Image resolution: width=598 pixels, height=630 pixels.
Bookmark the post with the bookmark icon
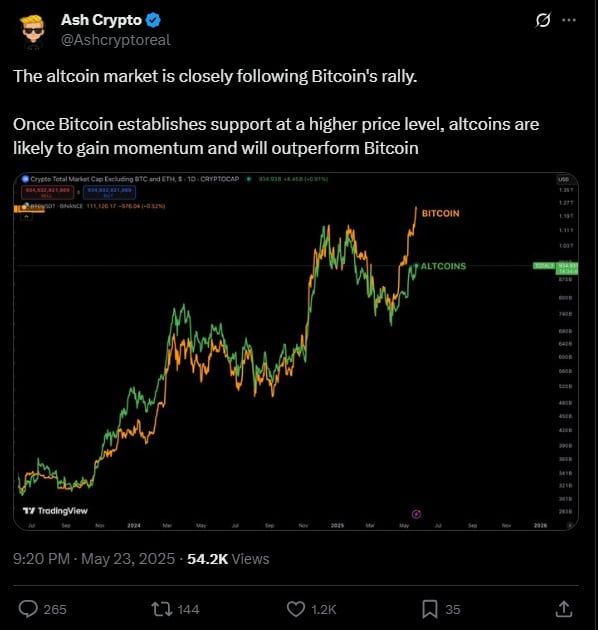coord(430,609)
